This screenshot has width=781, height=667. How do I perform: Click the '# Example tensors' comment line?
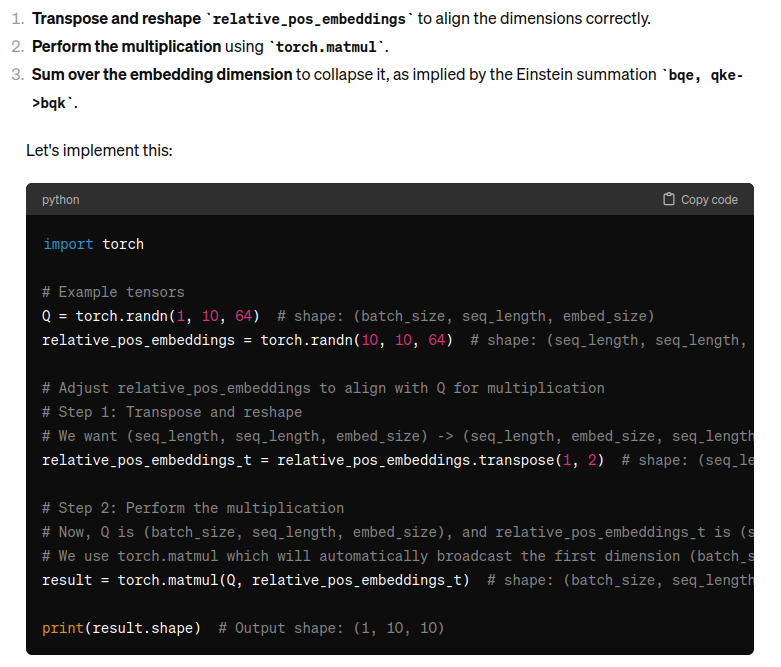(x=114, y=292)
